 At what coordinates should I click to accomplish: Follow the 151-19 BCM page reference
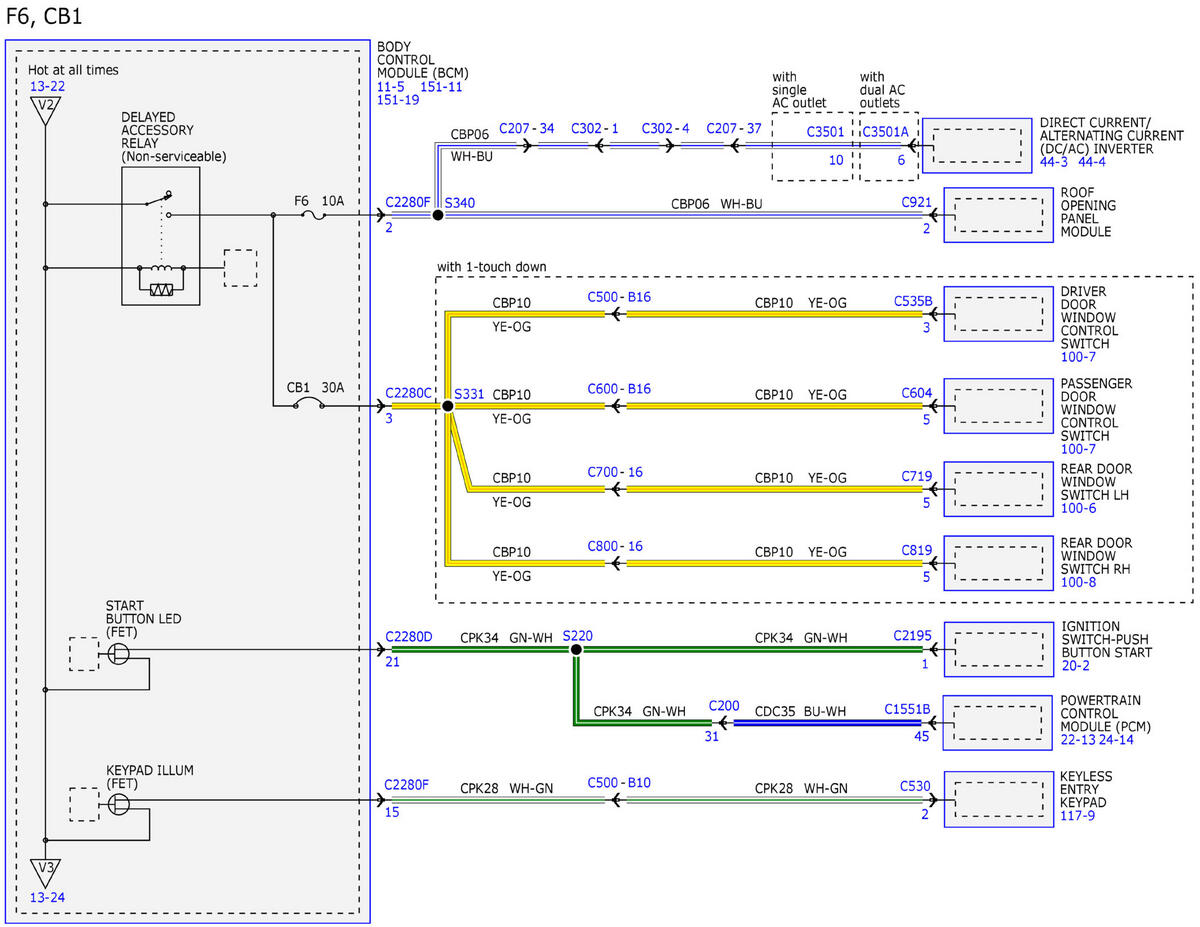click(x=398, y=100)
